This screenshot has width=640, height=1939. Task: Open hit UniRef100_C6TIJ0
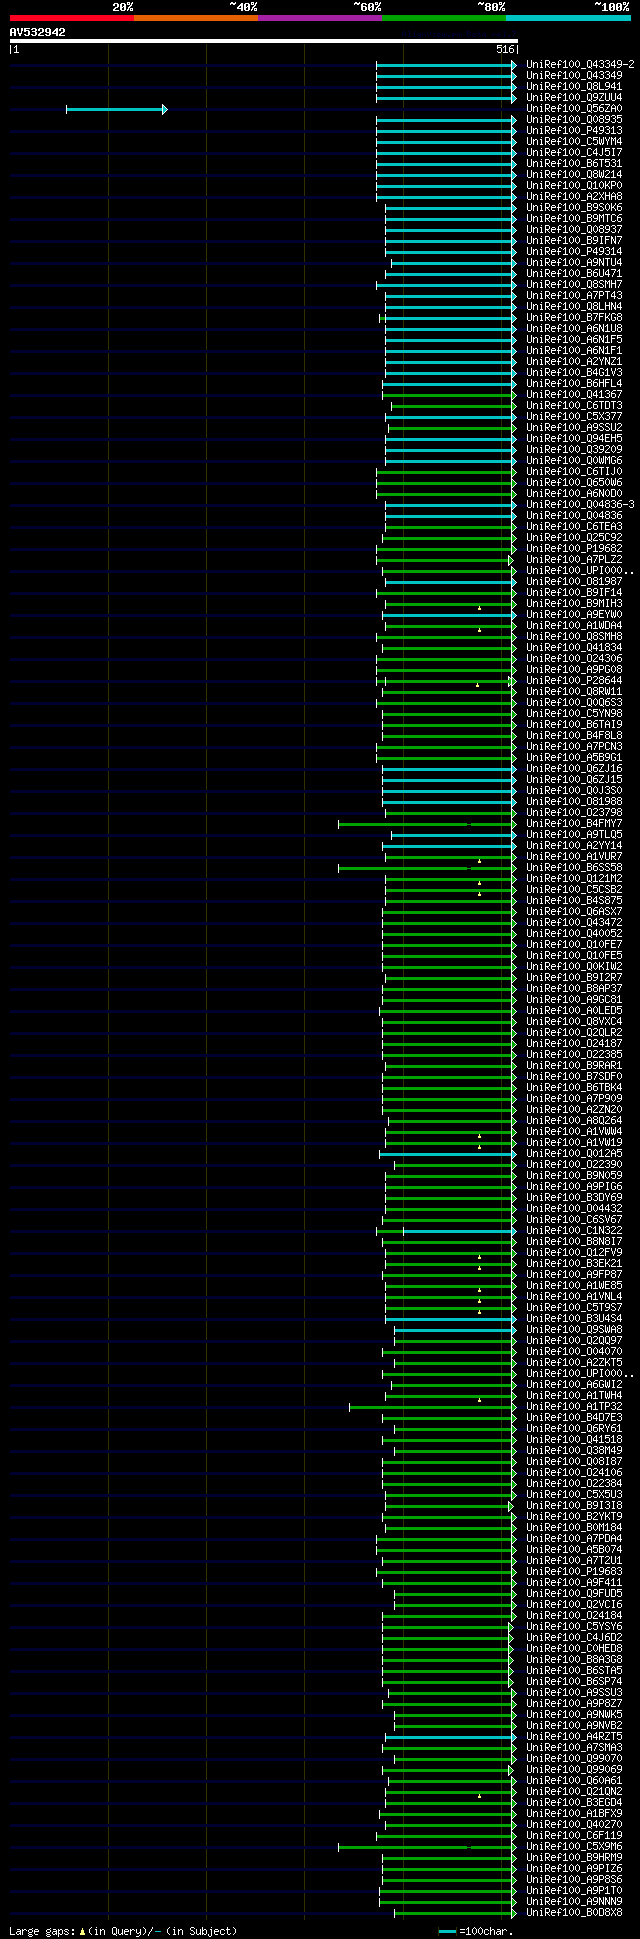(x=574, y=472)
